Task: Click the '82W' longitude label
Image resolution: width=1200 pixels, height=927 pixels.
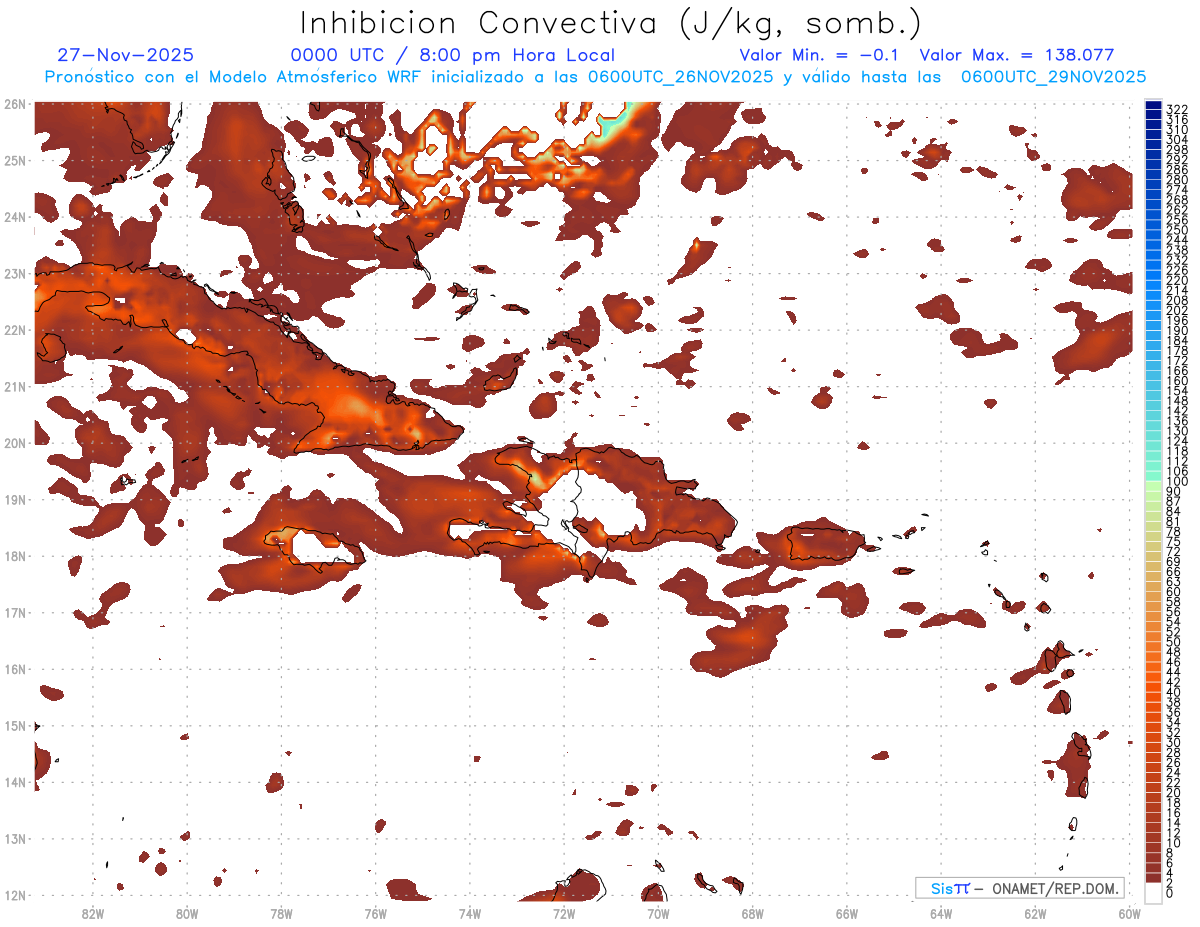Action: pyautogui.click(x=92, y=913)
